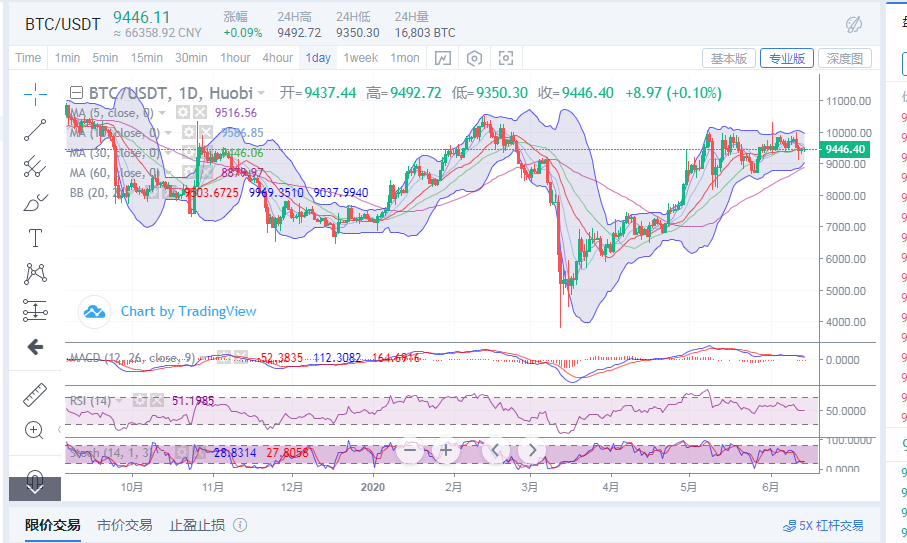
Task: Select the crosshair cursor tool
Action: [x=35, y=94]
